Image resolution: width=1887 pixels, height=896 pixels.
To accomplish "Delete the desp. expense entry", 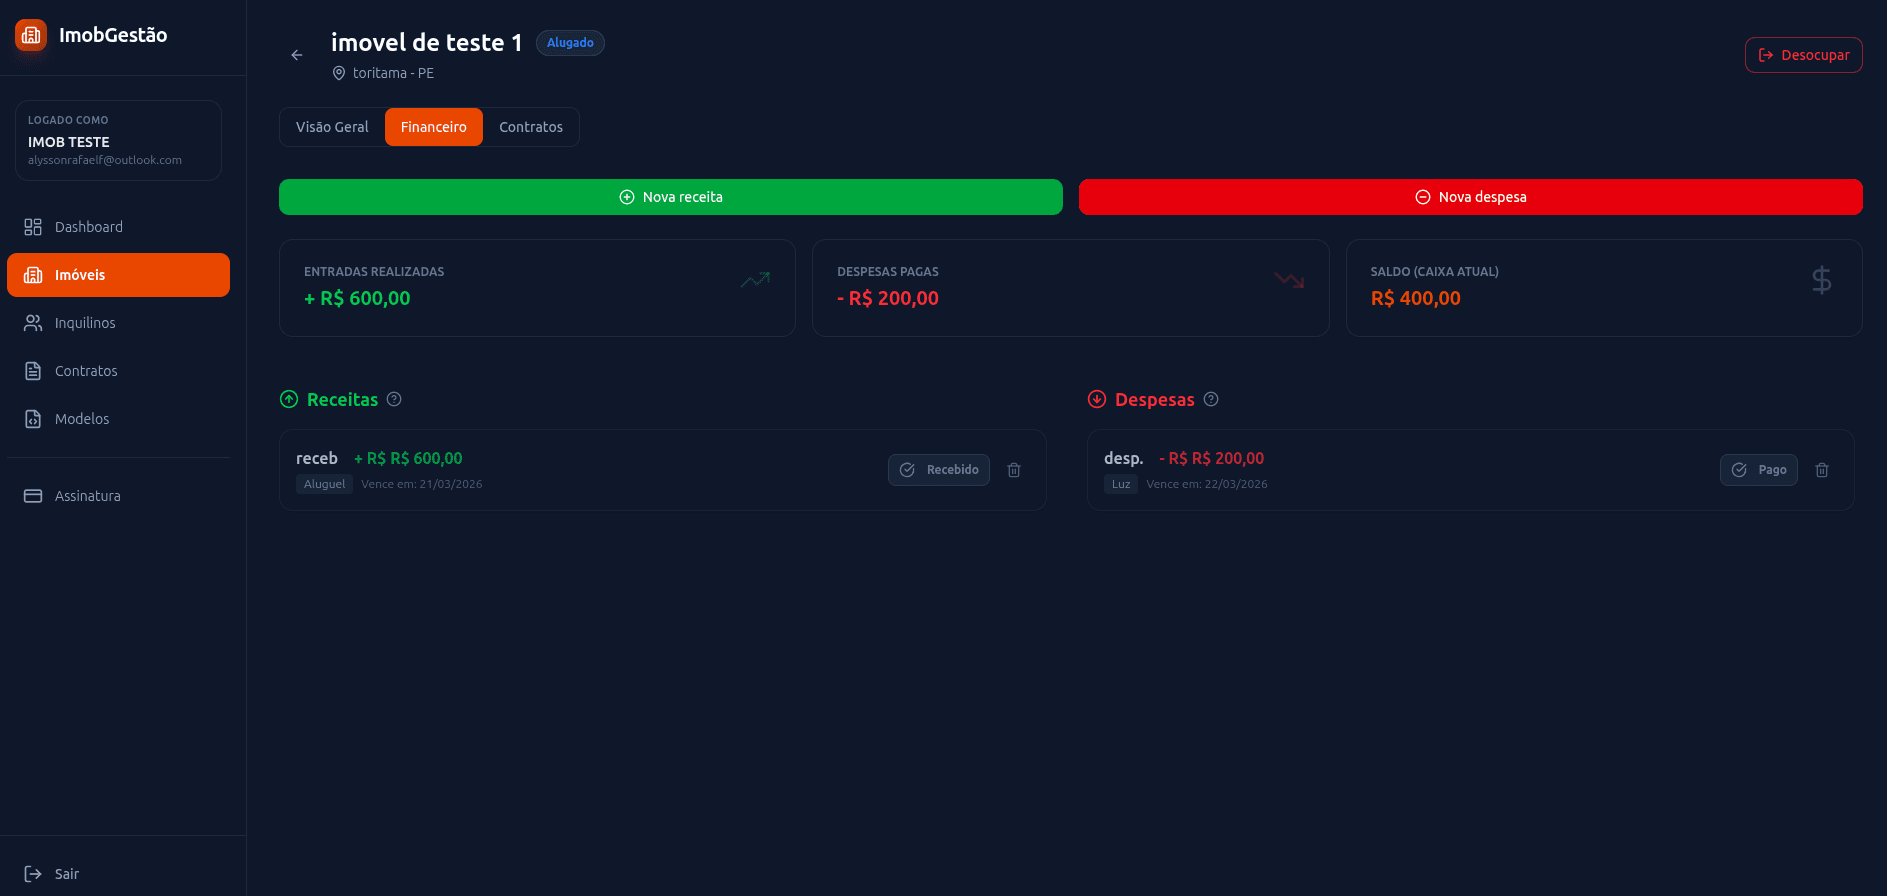I will pyautogui.click(x=1822, y=470).
